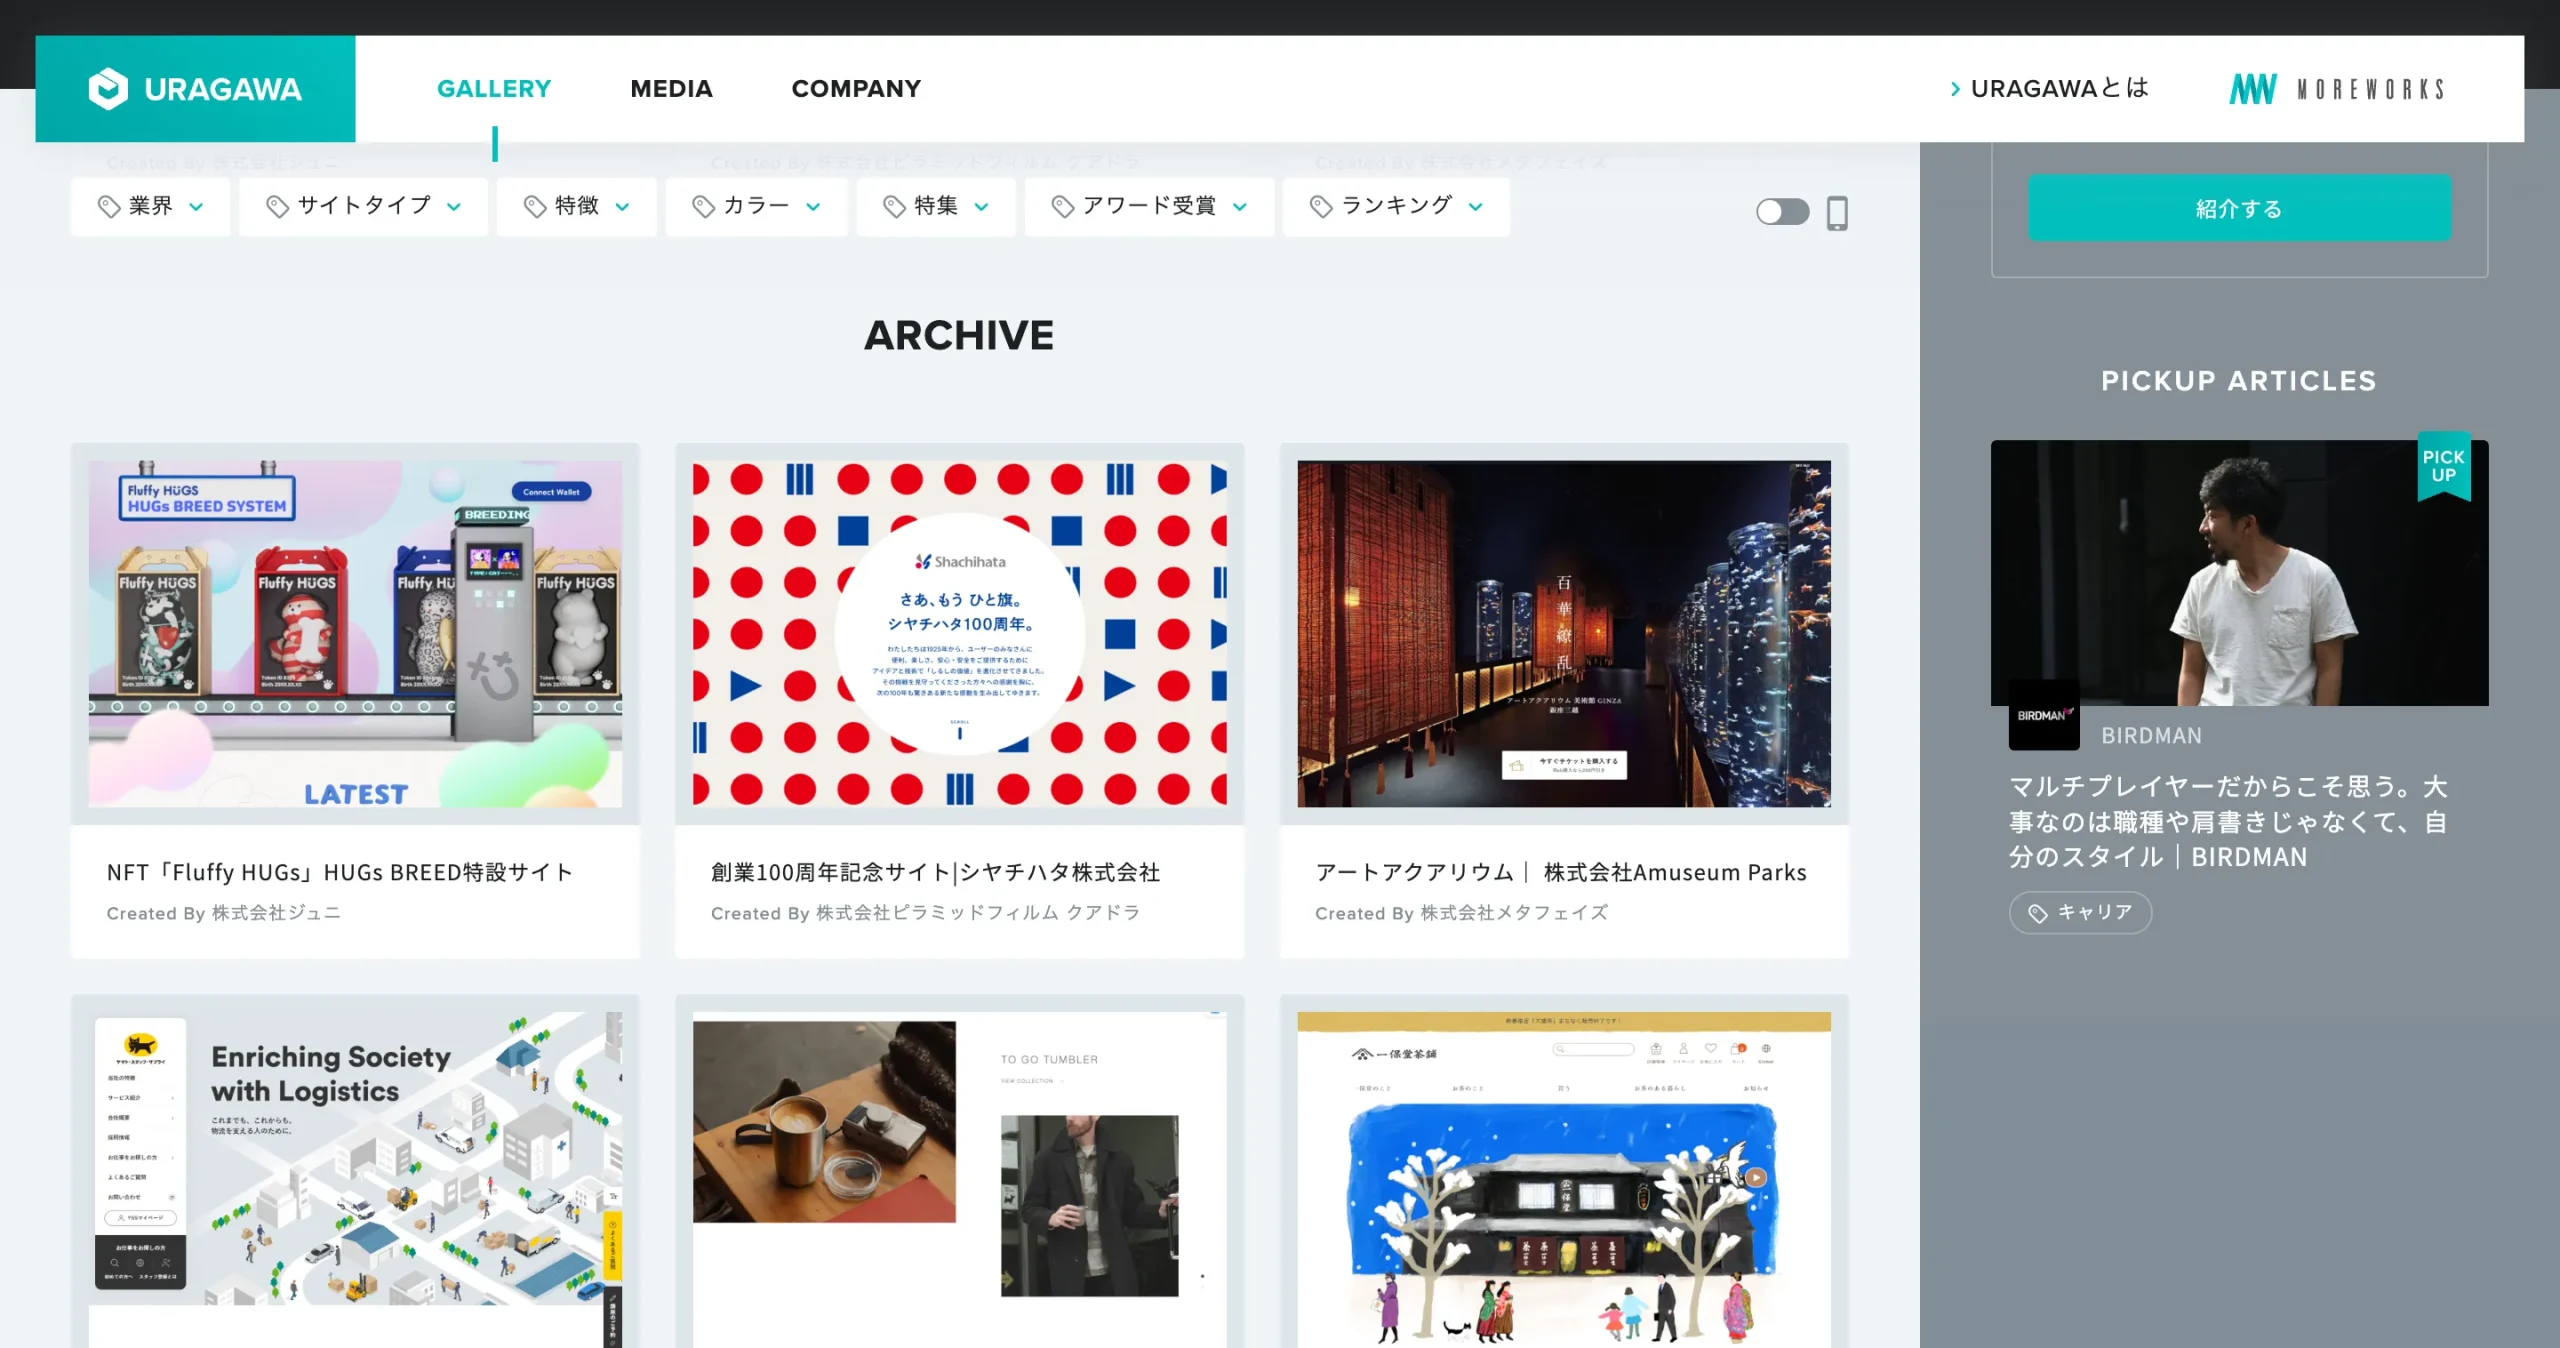
Task: Click the BIRDMAN black logo badge
Action: (2044, 715)
